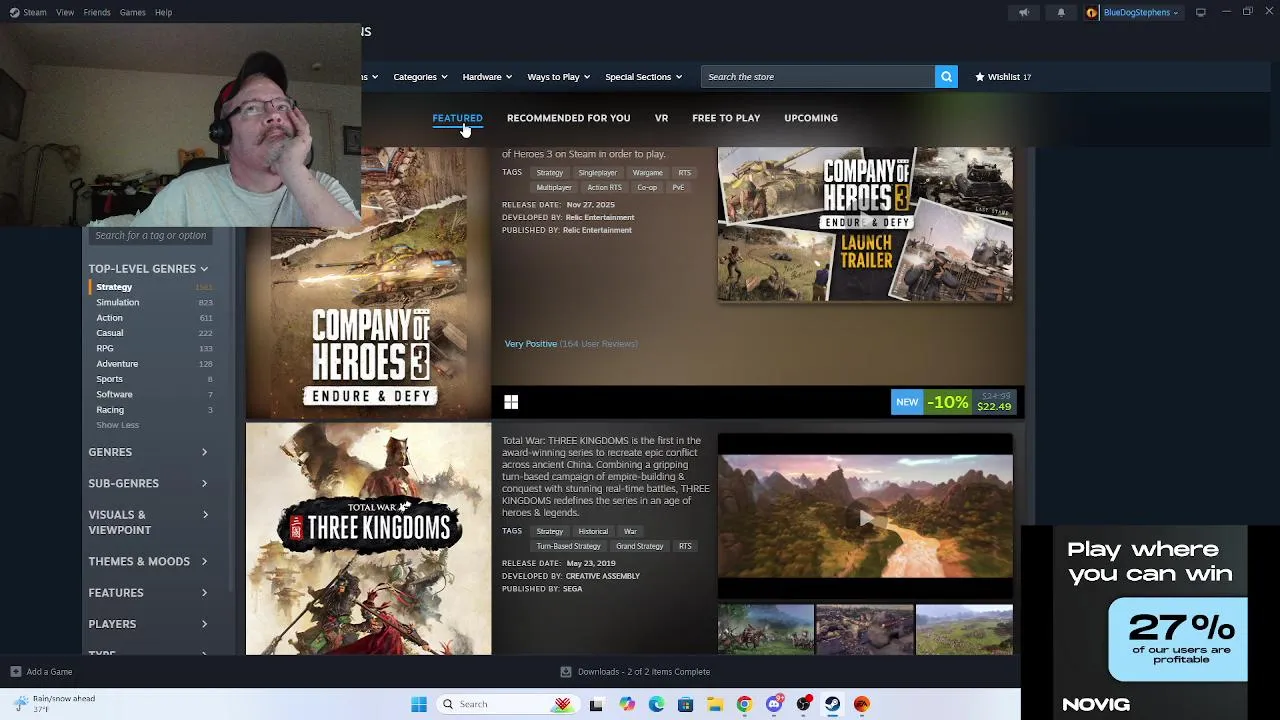Switch to Big Picture mode monitor icon
Image resolution: width=1280 pixels, height=720 pixels.
pyautogui.click(x=1200, y=12)
